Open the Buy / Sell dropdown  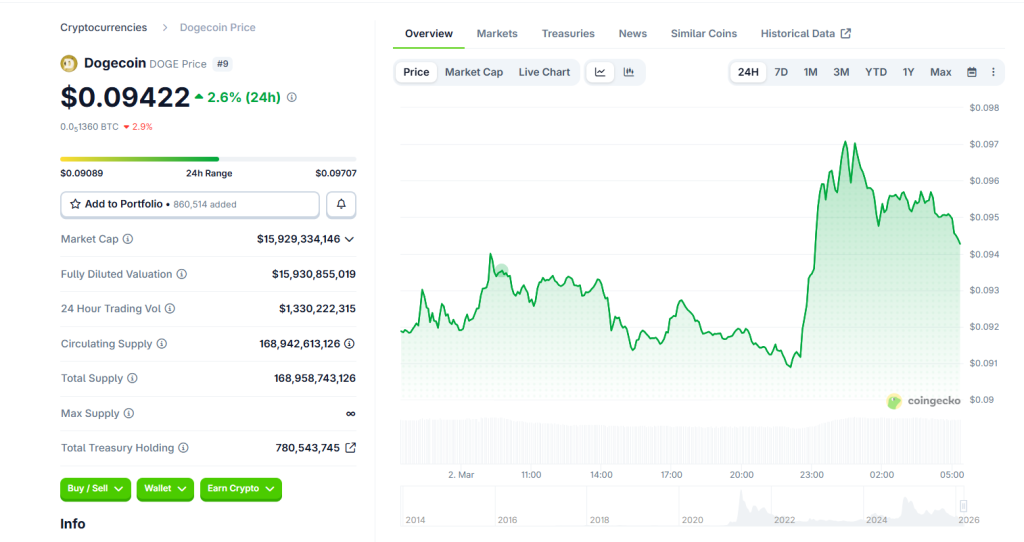point(96,489)
